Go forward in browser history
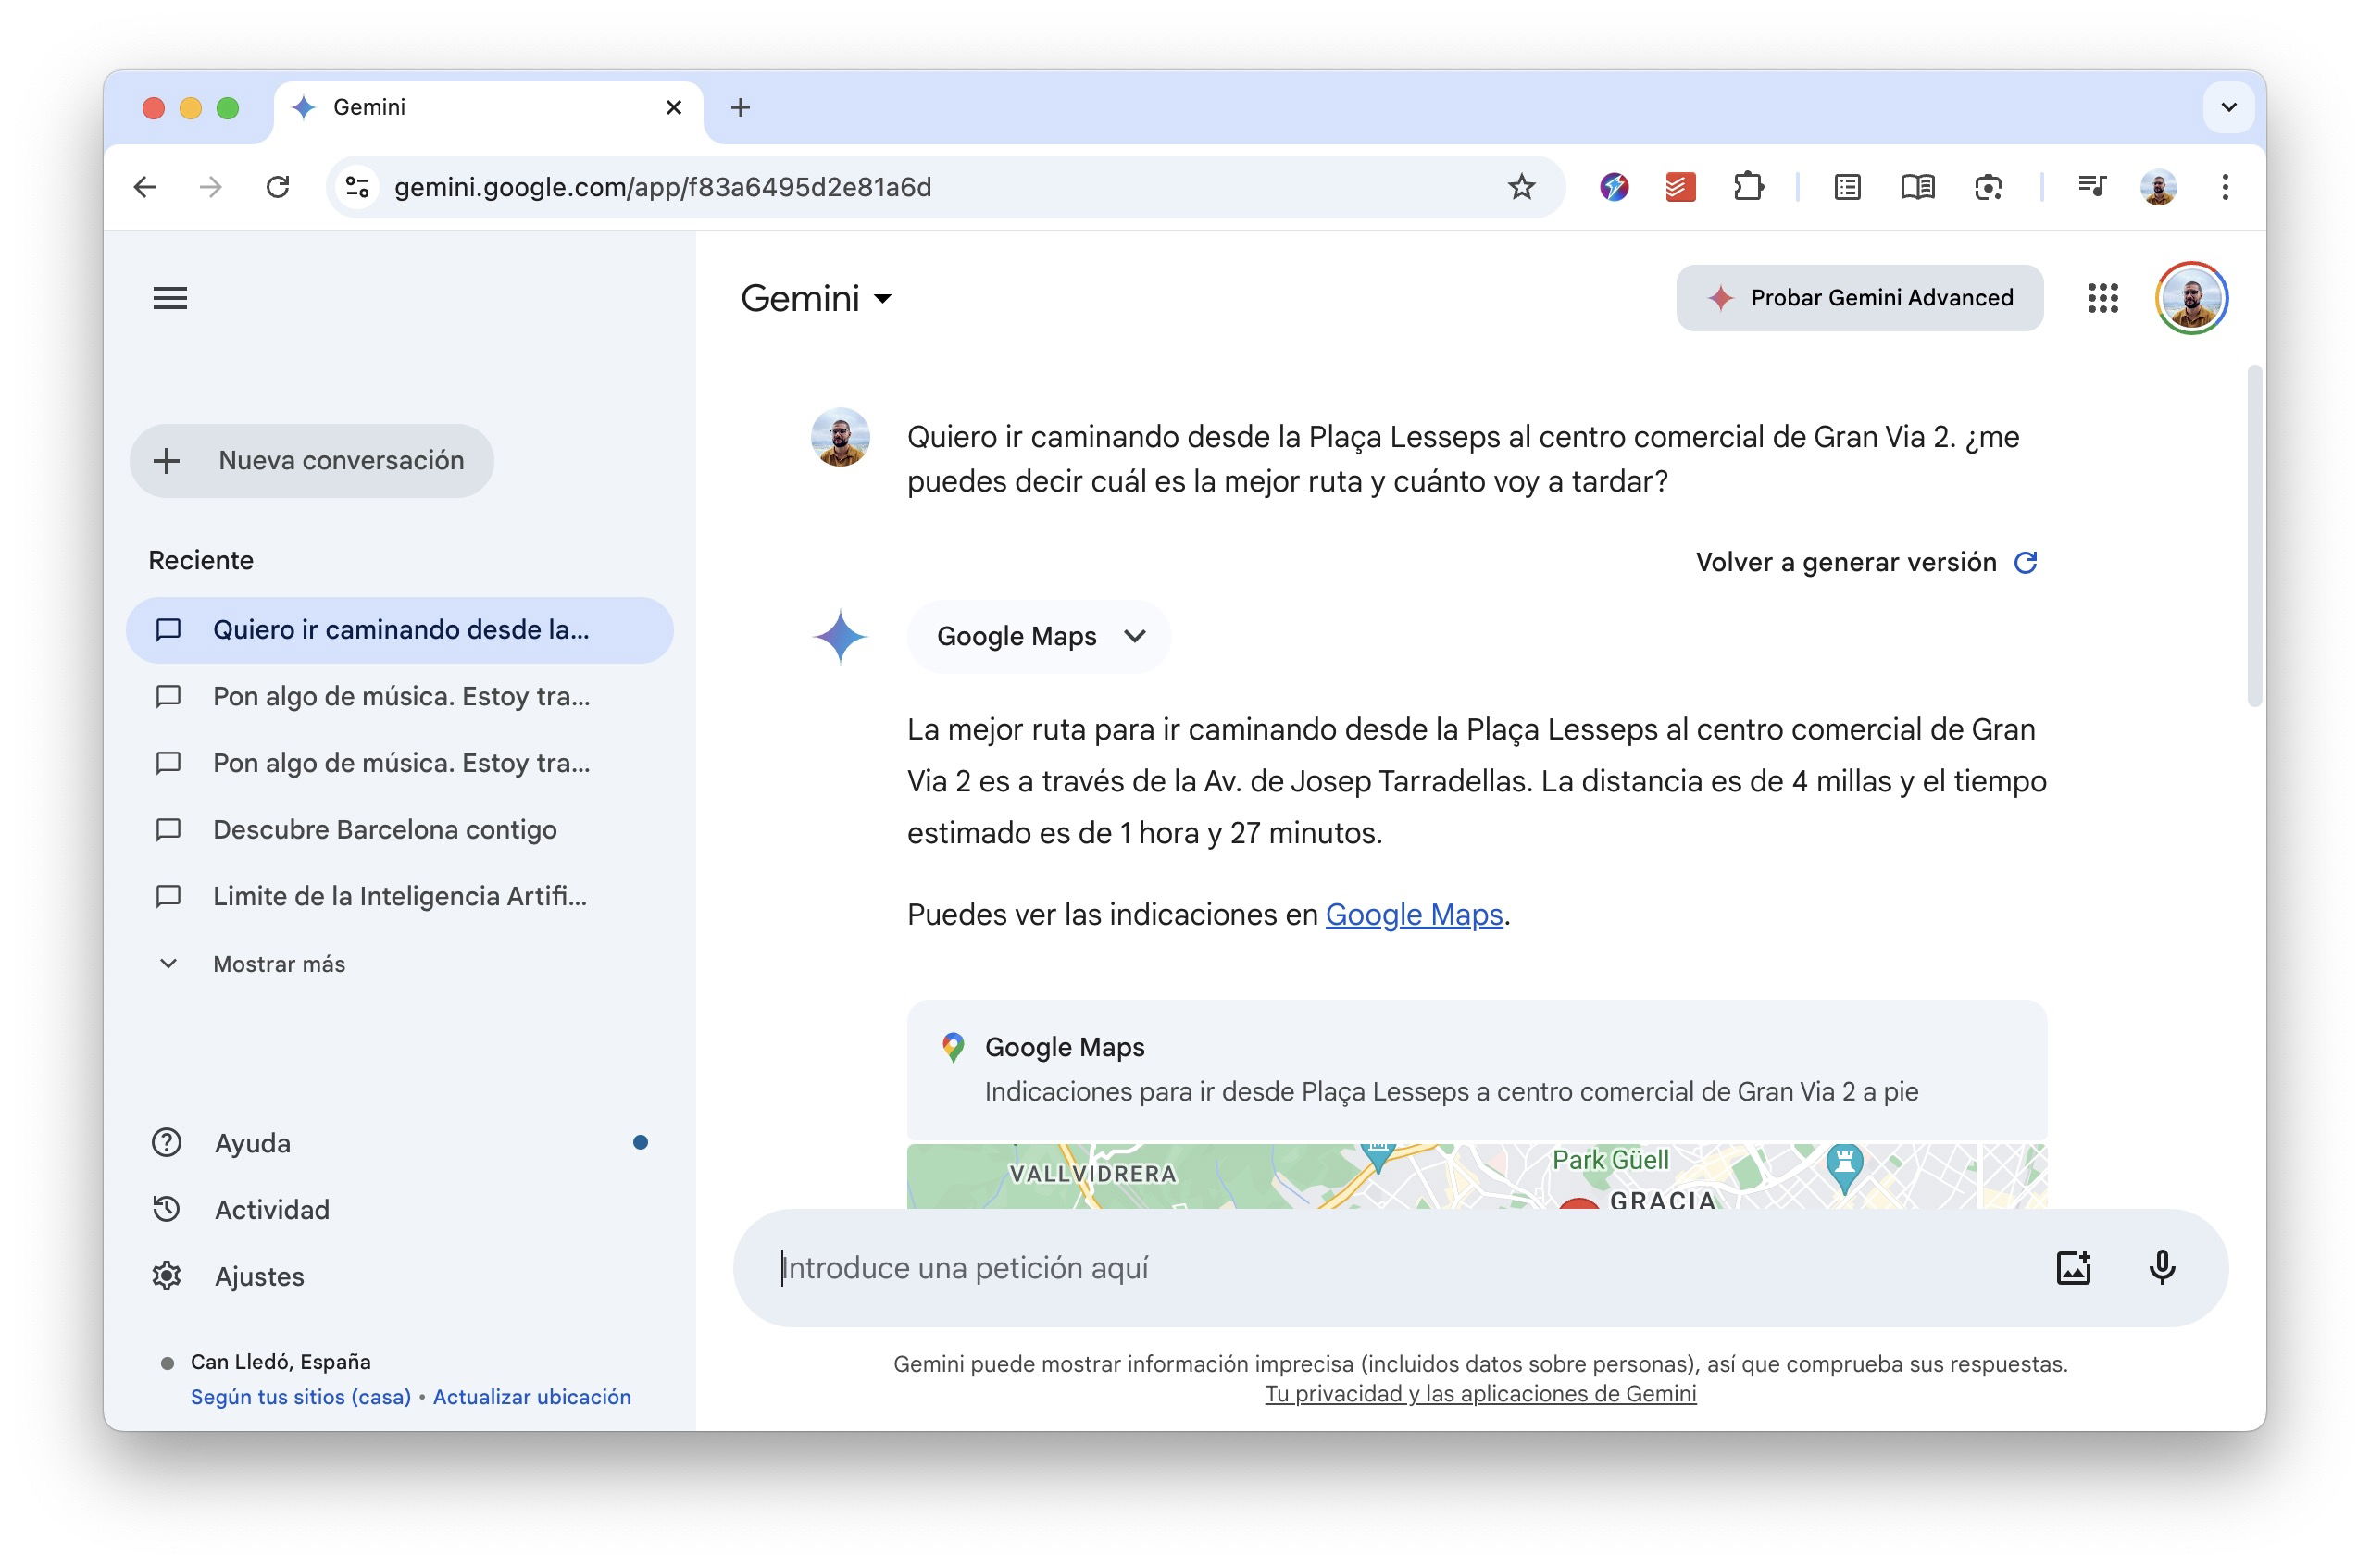The height and width of the screenshot is (1568, 2370). pos(211,187)
